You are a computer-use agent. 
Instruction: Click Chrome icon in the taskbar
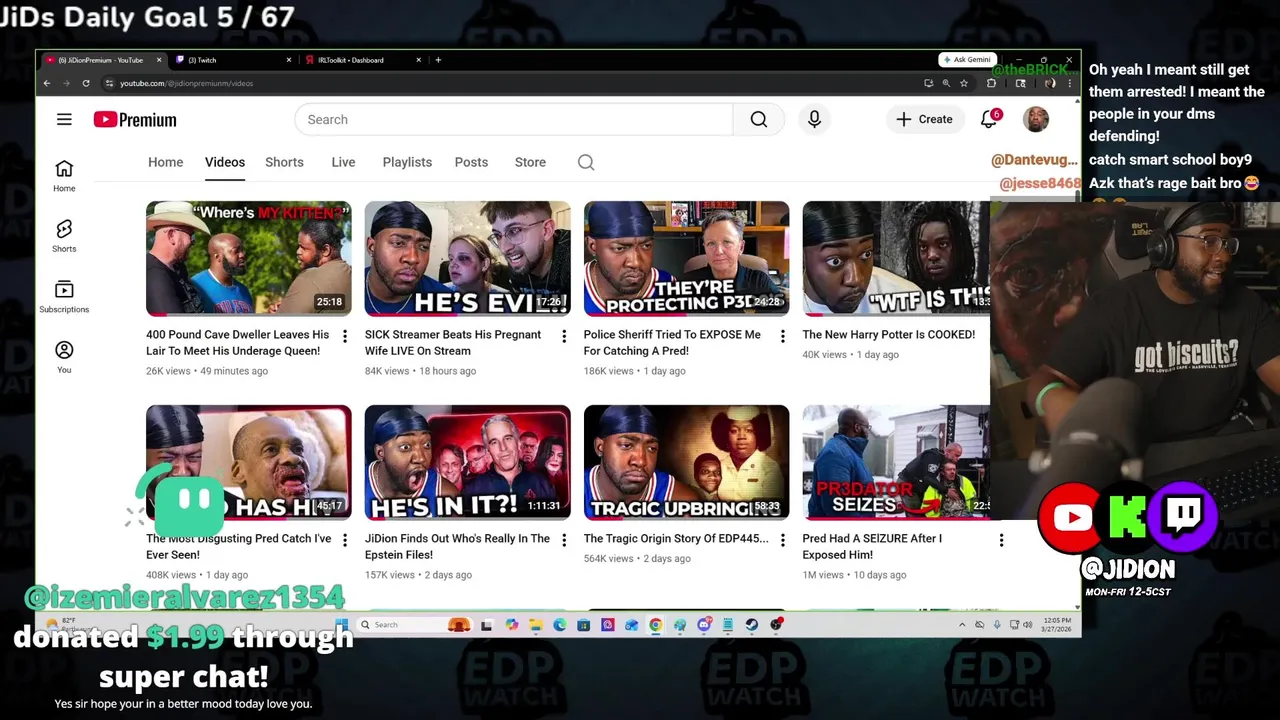click(655, 625)
